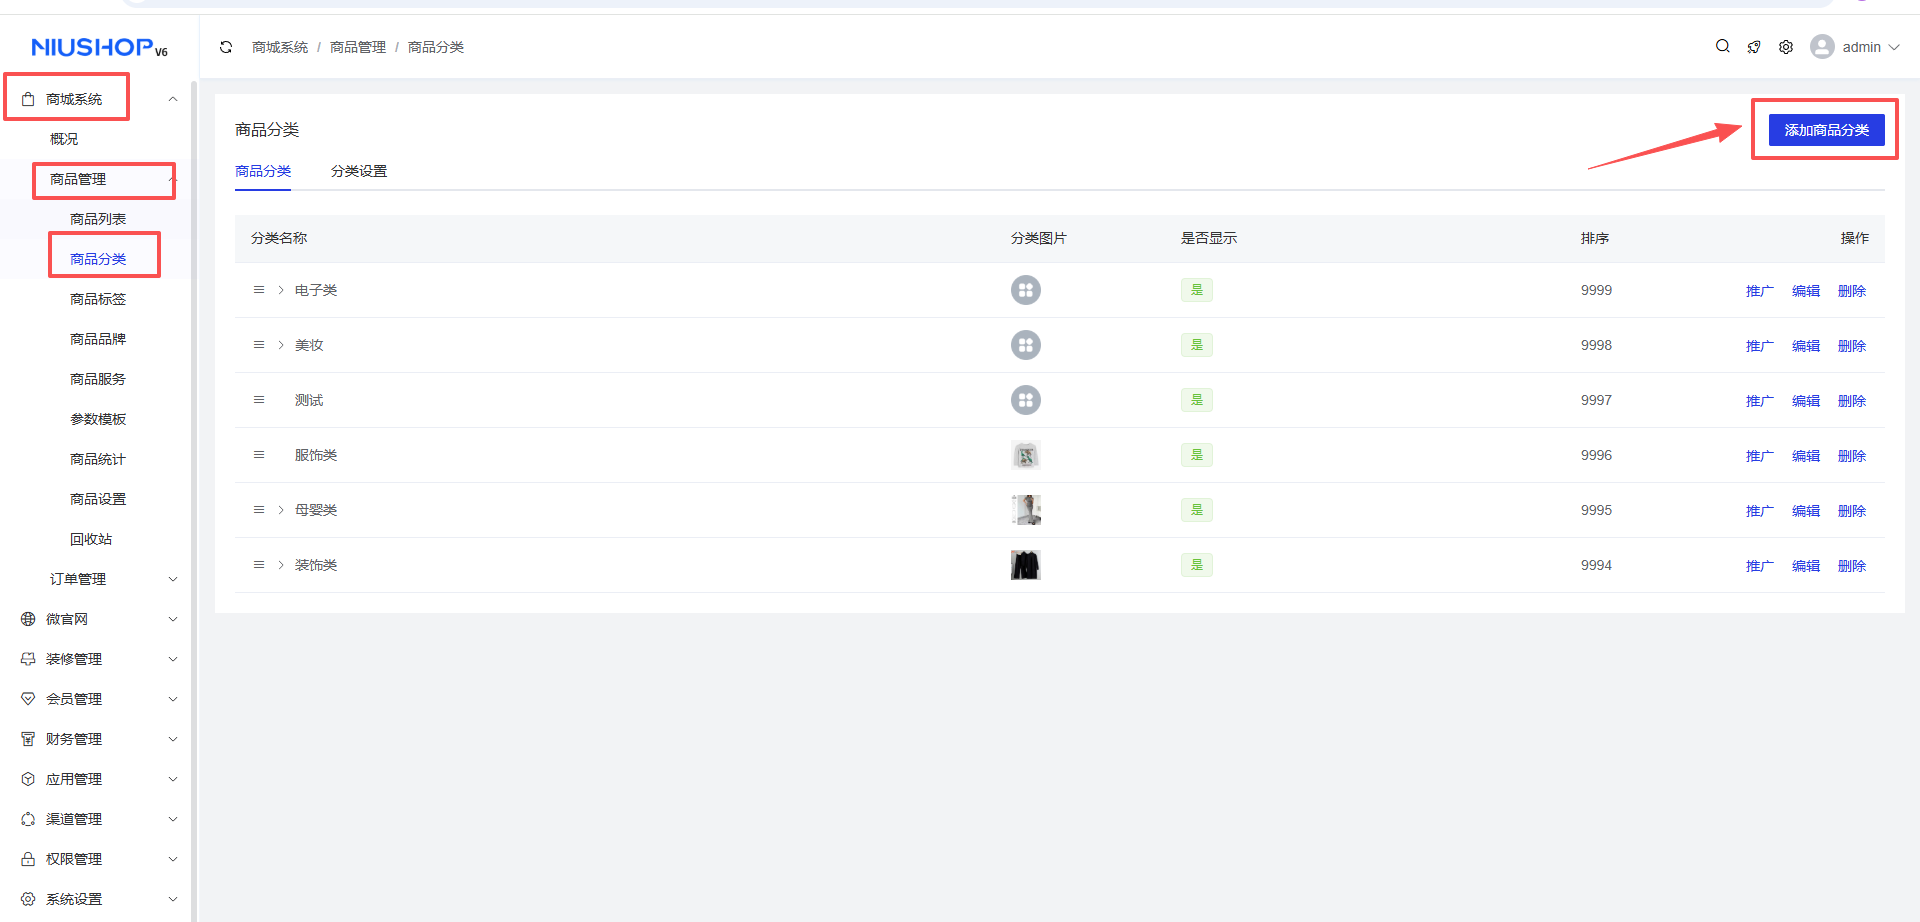This screenshot has width=1920, height=922.
Task: Open 商品标签 in the sidebar
Action: 98,299
